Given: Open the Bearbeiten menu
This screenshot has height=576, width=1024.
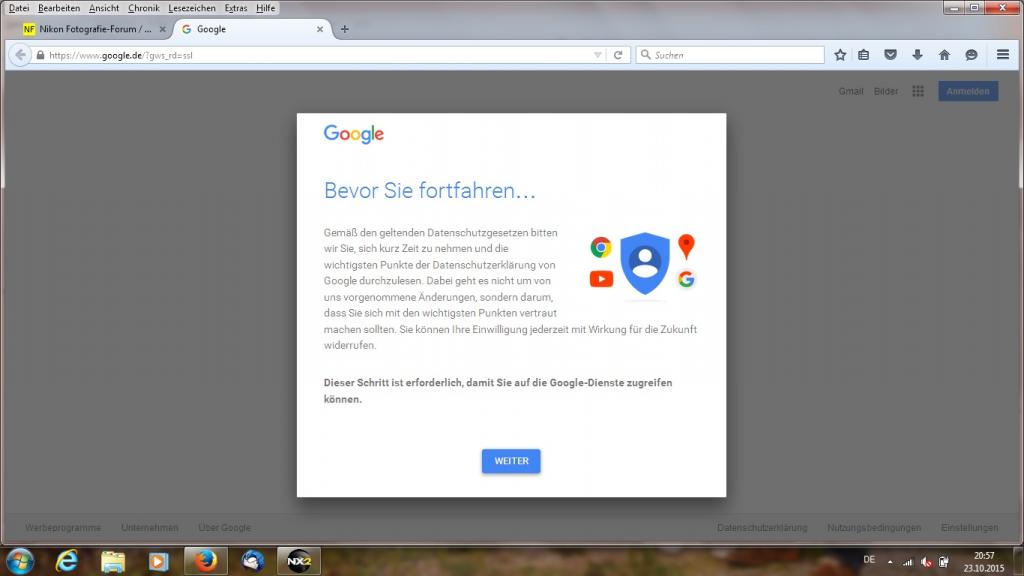Looking at the screenshot, I should click(59, 8).
